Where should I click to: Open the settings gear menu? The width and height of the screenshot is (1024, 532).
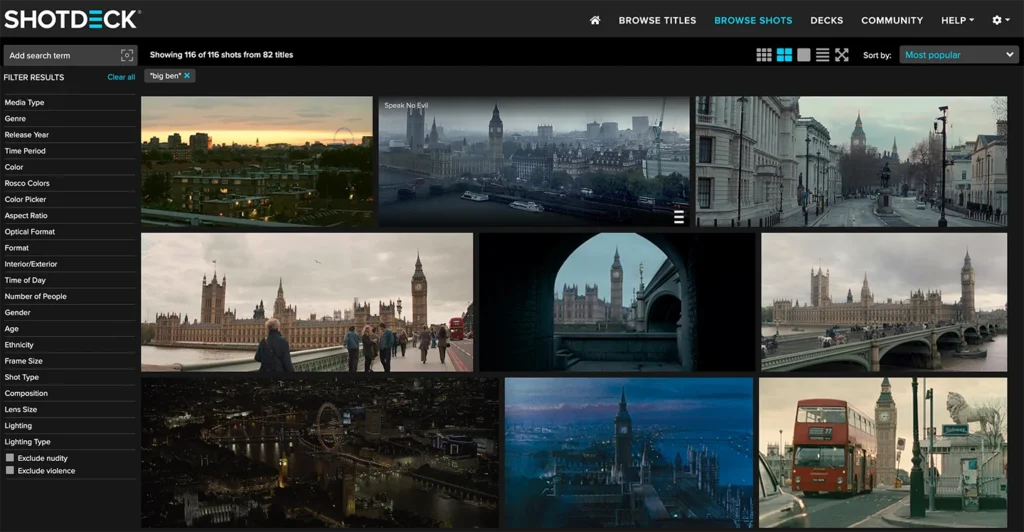click(1001, 20)
